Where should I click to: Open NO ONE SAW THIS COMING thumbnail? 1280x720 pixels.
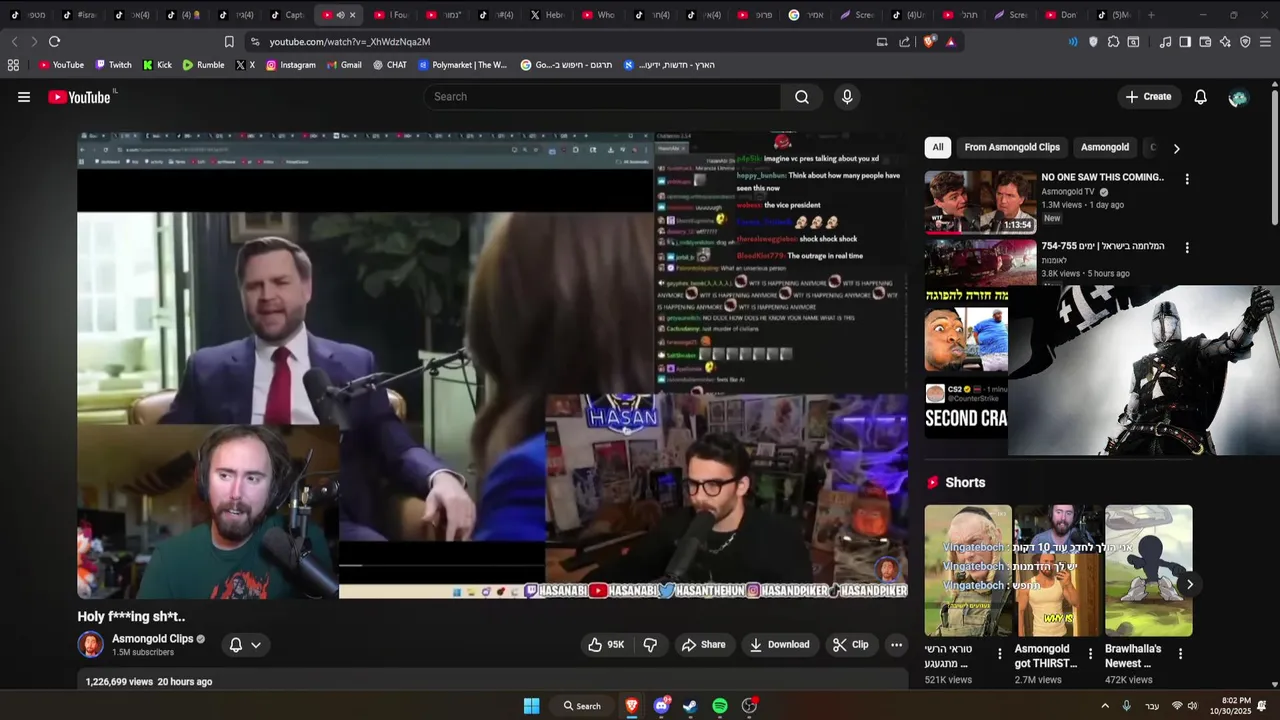click(980, 203)
